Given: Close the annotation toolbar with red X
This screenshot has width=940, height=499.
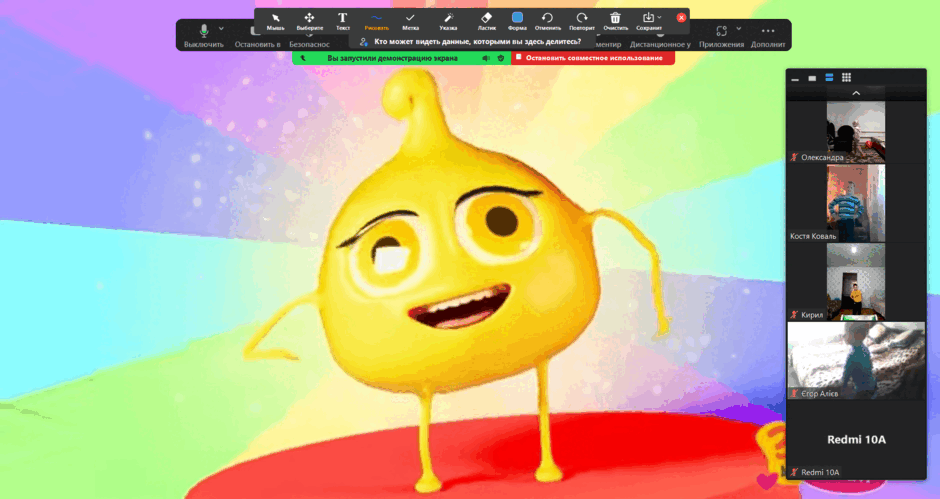Looking at the screenshot, I should coord(681,17).
